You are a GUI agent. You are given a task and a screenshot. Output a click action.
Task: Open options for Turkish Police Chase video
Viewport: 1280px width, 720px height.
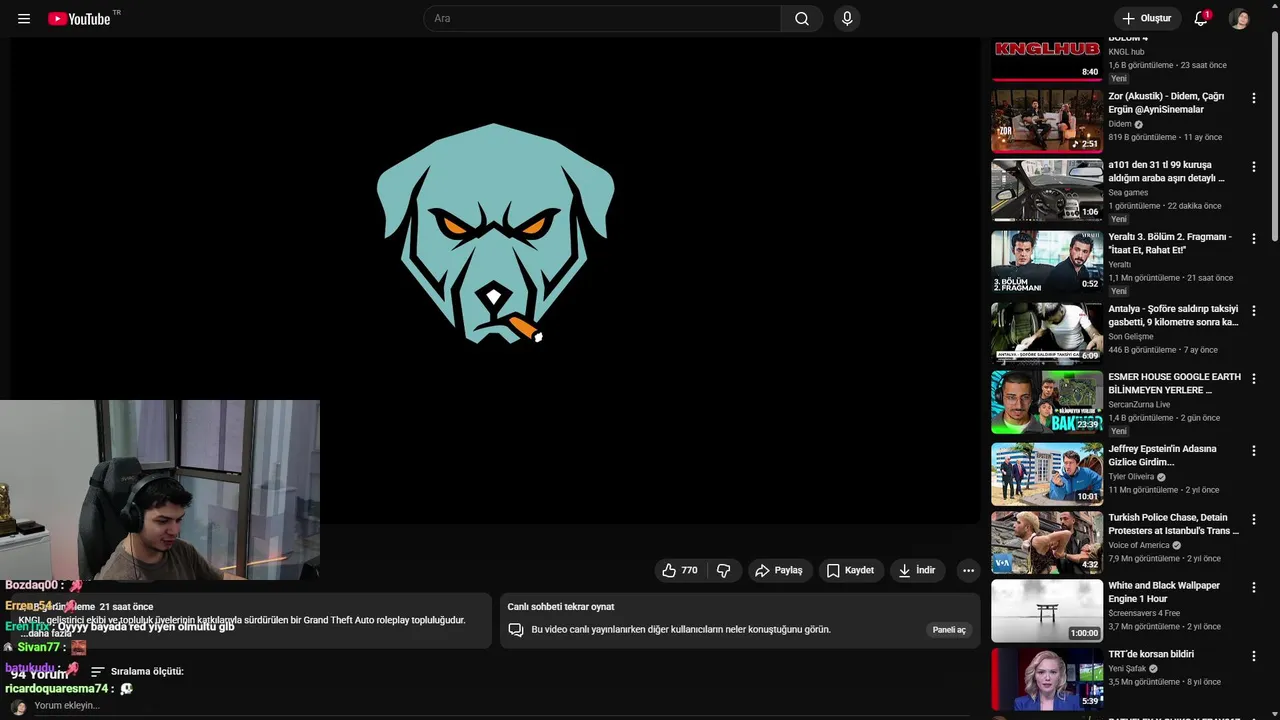point(1254,519)
